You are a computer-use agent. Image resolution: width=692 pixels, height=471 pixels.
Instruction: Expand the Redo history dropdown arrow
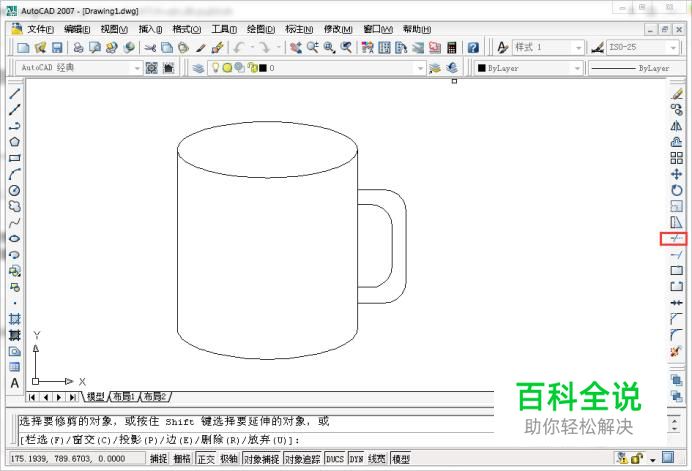tap(278, 47)
